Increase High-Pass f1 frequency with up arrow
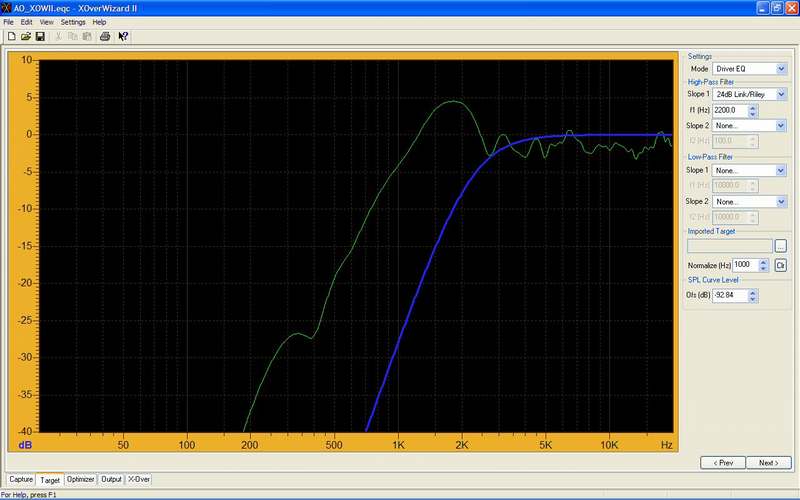 [753, 107]
